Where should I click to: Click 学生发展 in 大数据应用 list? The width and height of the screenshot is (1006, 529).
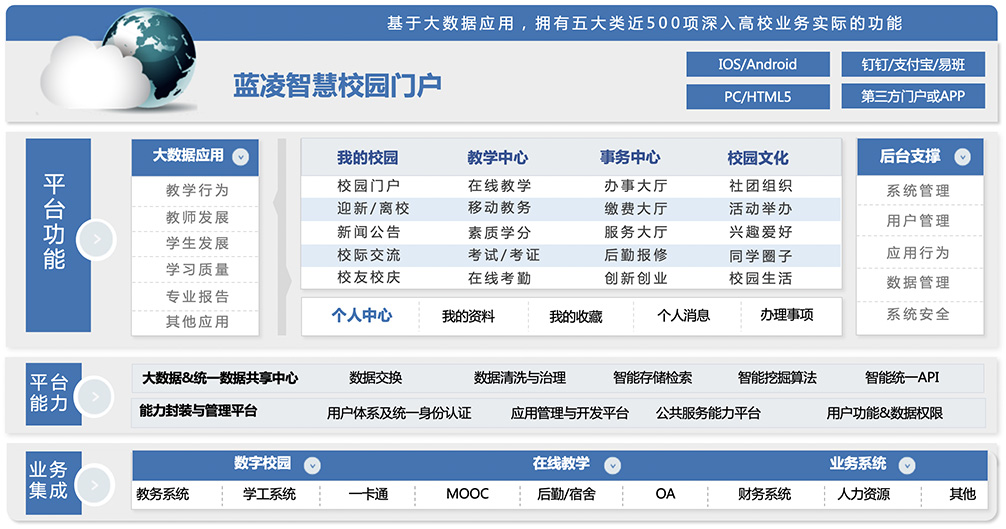coord(197,244)
